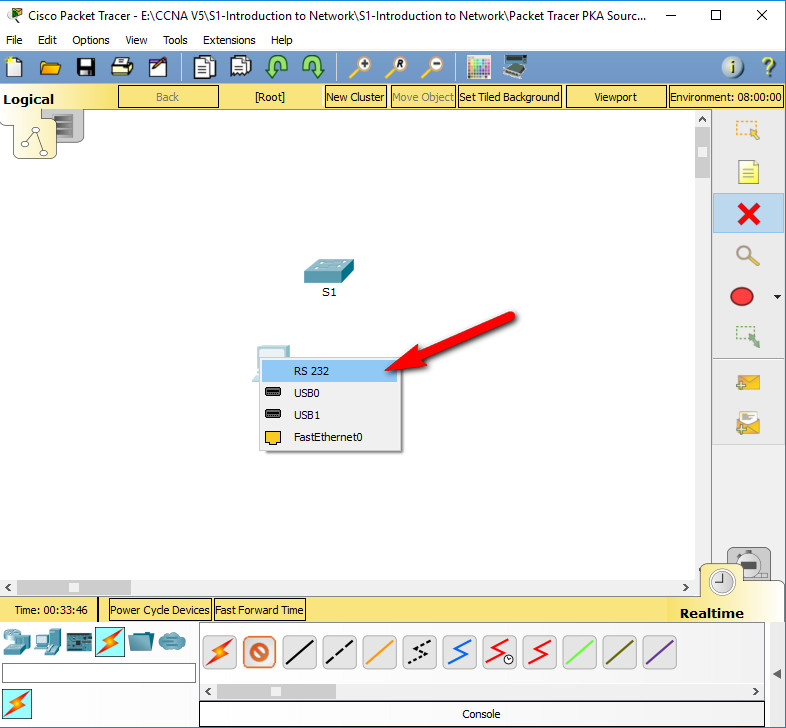Image resolution: width=786 pixels, height=728 pixels.
Task: Select the Place Note tool
Action: [x=747, y=172]
